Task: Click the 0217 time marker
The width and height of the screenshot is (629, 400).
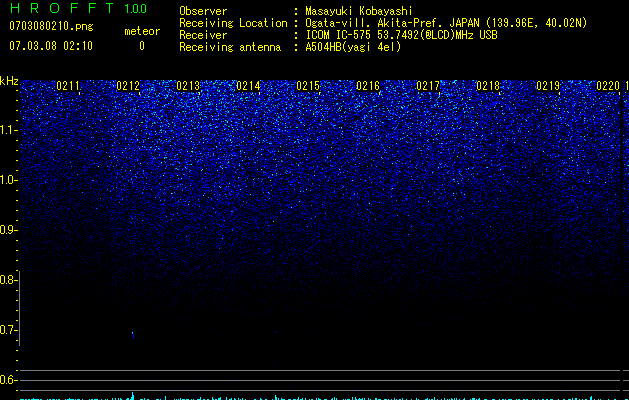Action: point(428,86)
